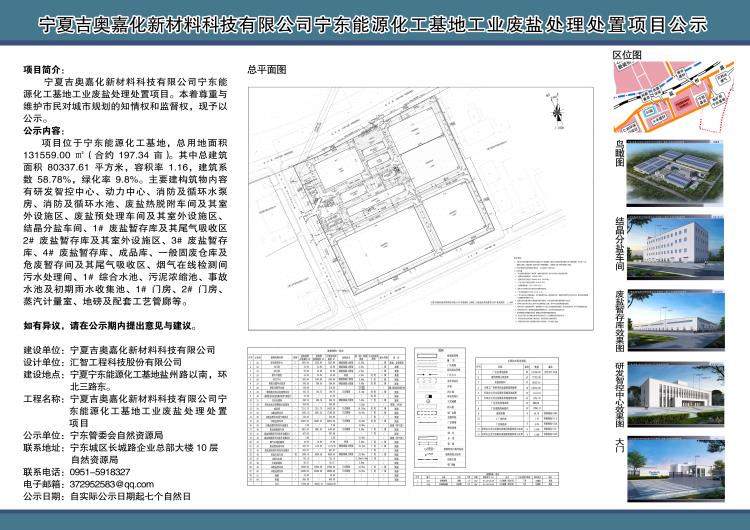This screenshot has width=750, height=530.
Task: Click 建设单位 宁夏吉奥嘉化新材料科技有限公司 line
Action: click(x=119, y=350)
